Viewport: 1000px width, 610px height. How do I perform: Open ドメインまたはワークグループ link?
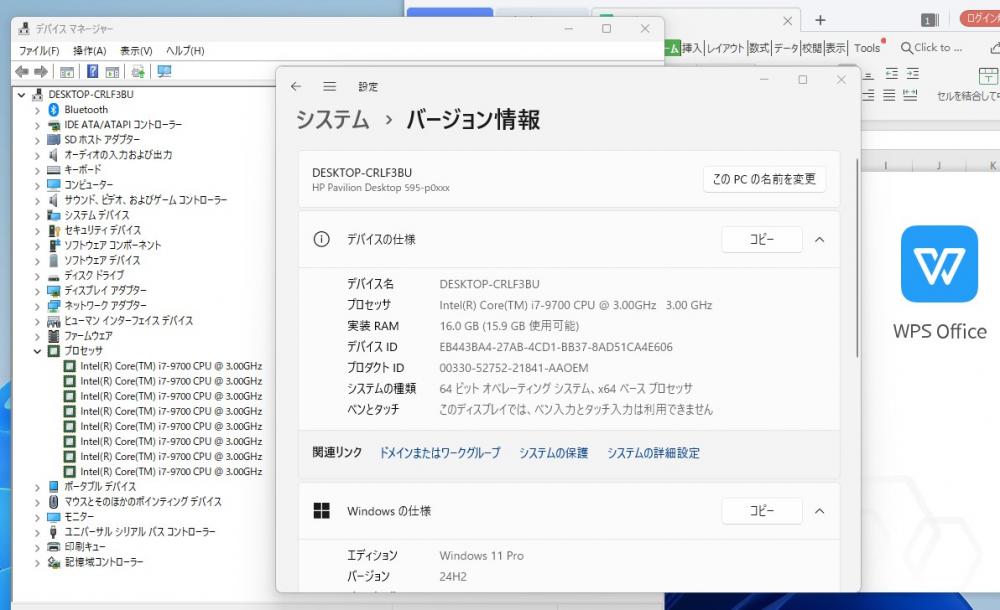[x=440, y=453]
